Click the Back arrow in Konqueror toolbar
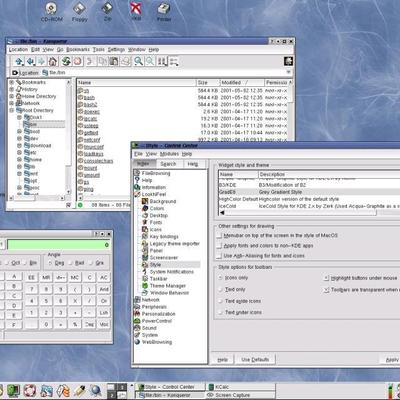Viewport: 400px width, 400px height. 31,61
